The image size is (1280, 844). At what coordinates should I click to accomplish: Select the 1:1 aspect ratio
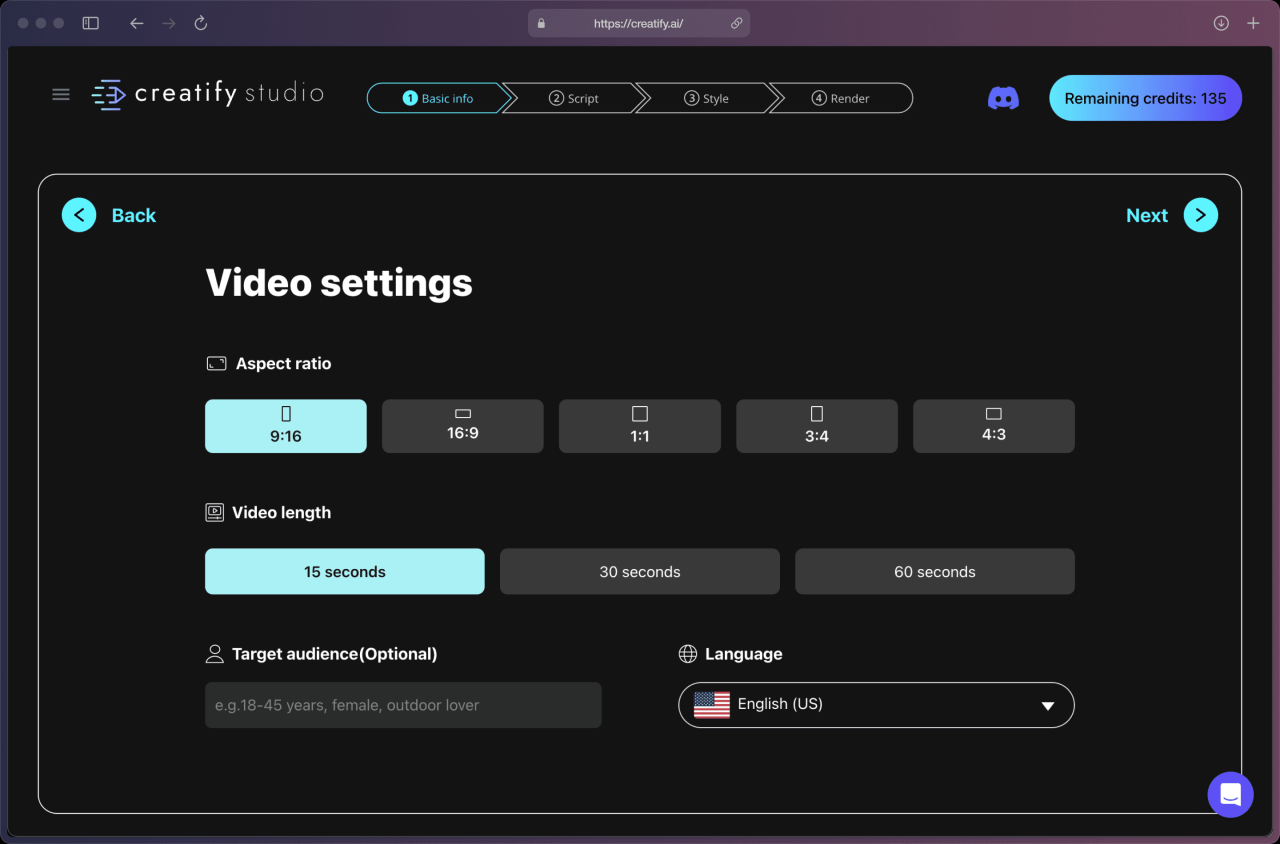coord(639,426)
